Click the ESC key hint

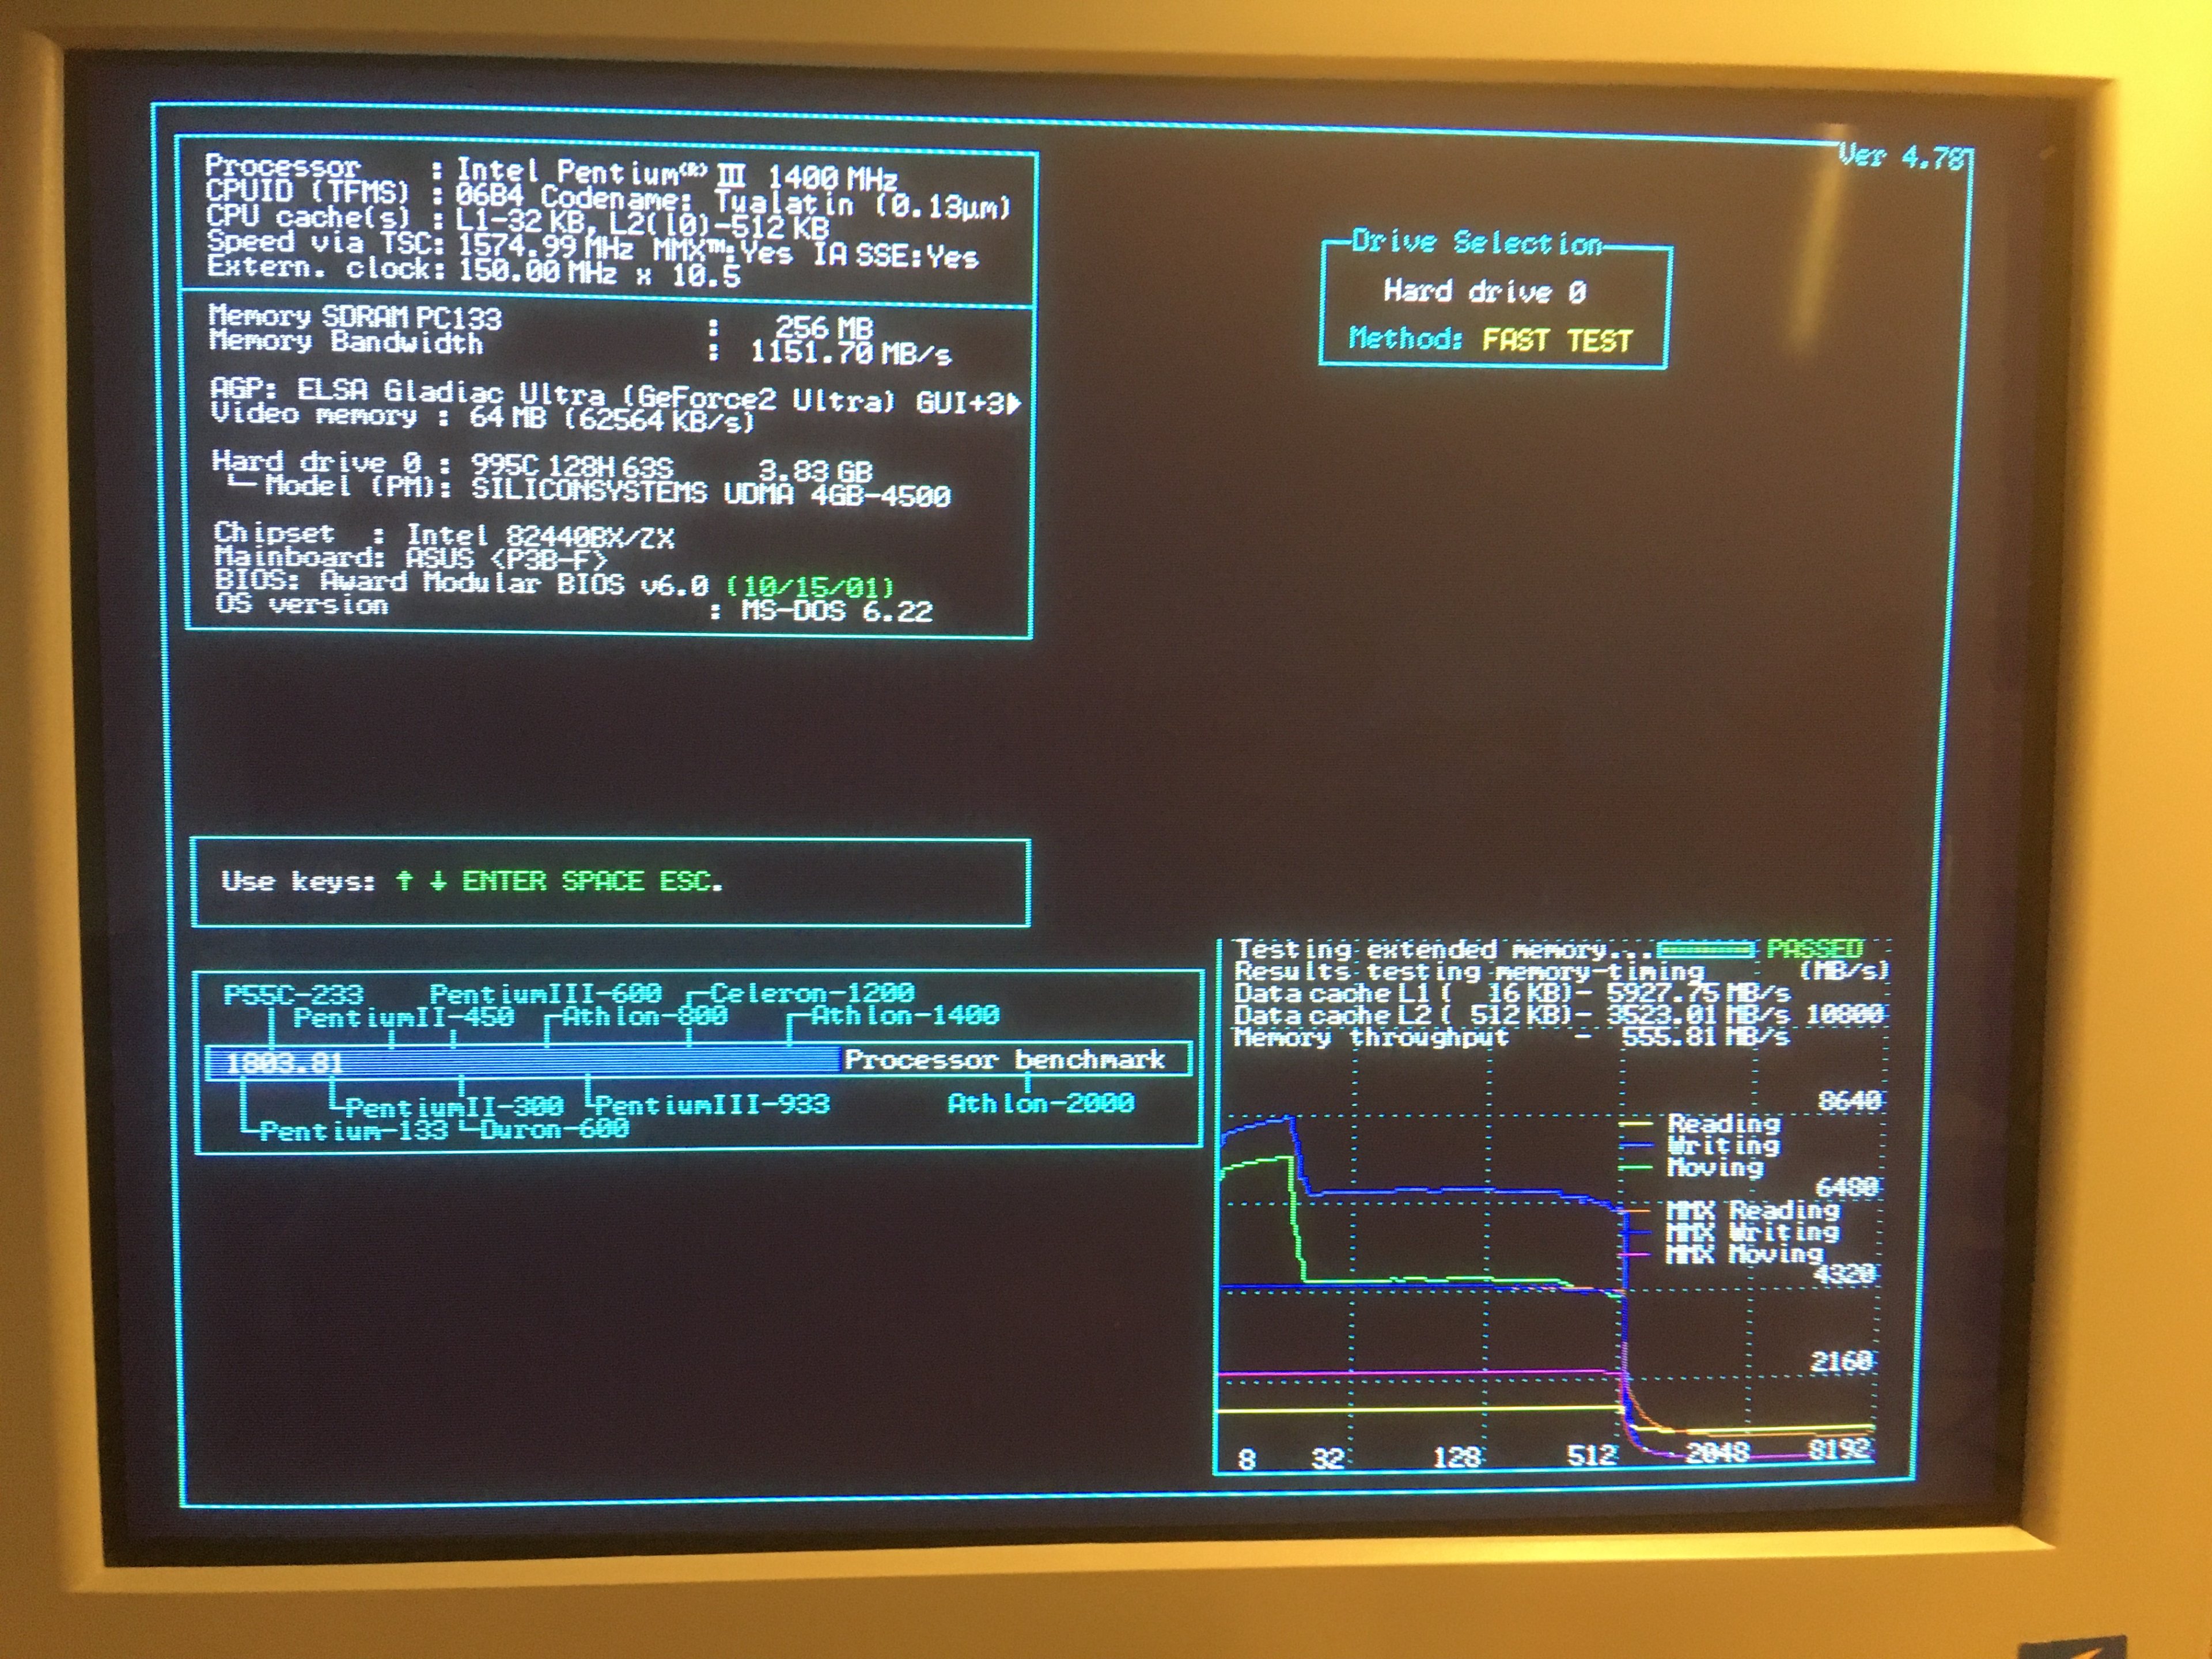(x=687, y=881)
